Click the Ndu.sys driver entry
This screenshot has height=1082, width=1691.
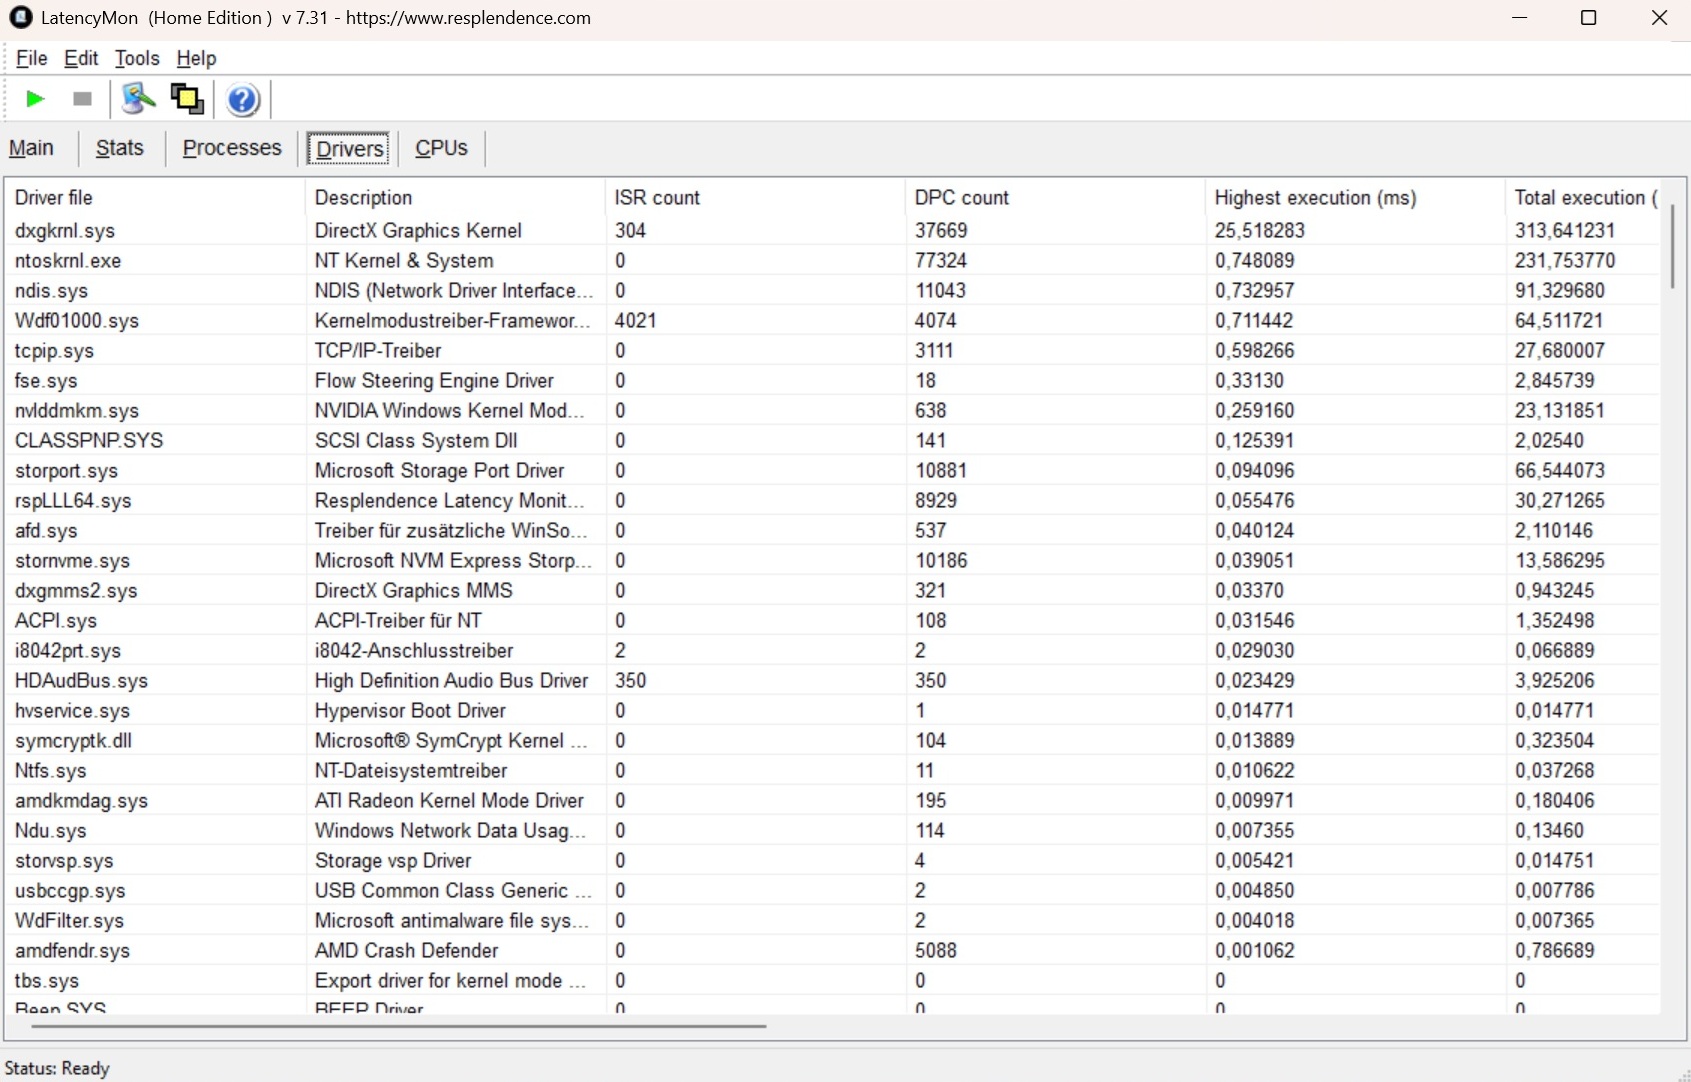click(x=832, y=830)
